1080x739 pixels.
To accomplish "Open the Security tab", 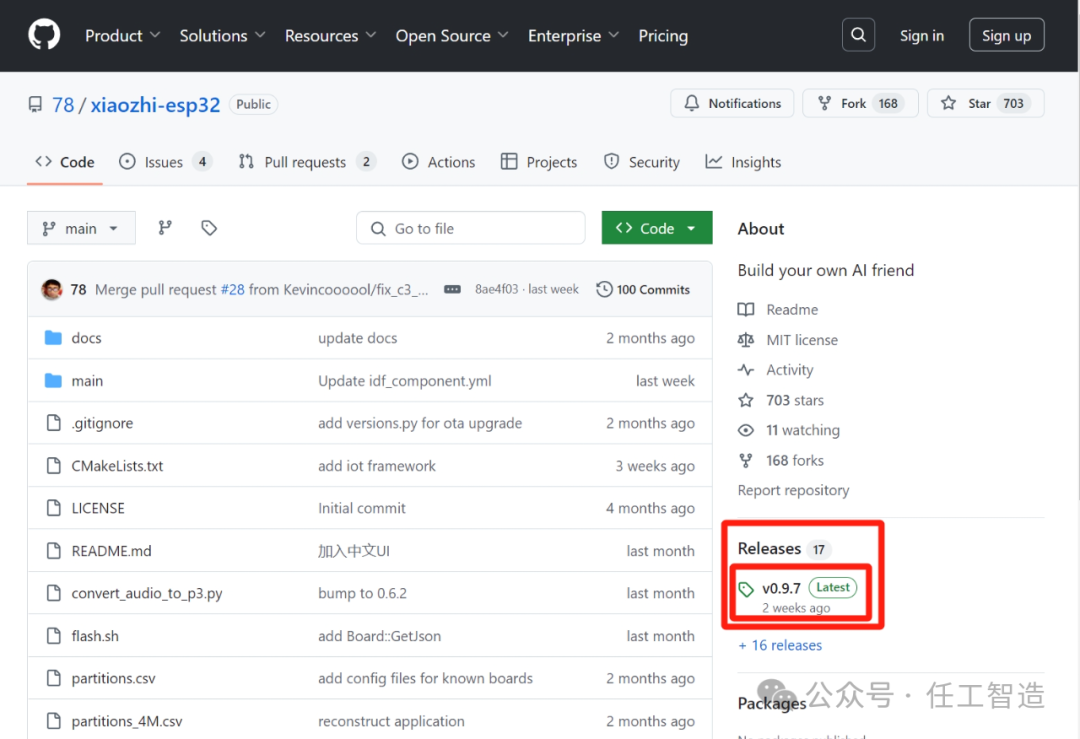I will pyautogui.click(x=641, y=162).
